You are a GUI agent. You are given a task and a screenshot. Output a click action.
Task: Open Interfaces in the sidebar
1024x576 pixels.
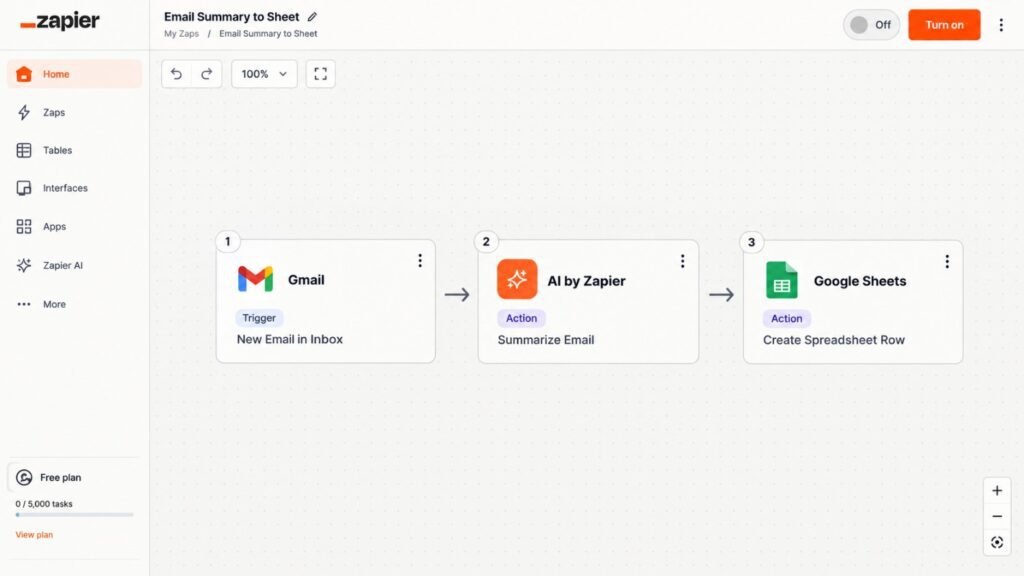pos(74,188)
